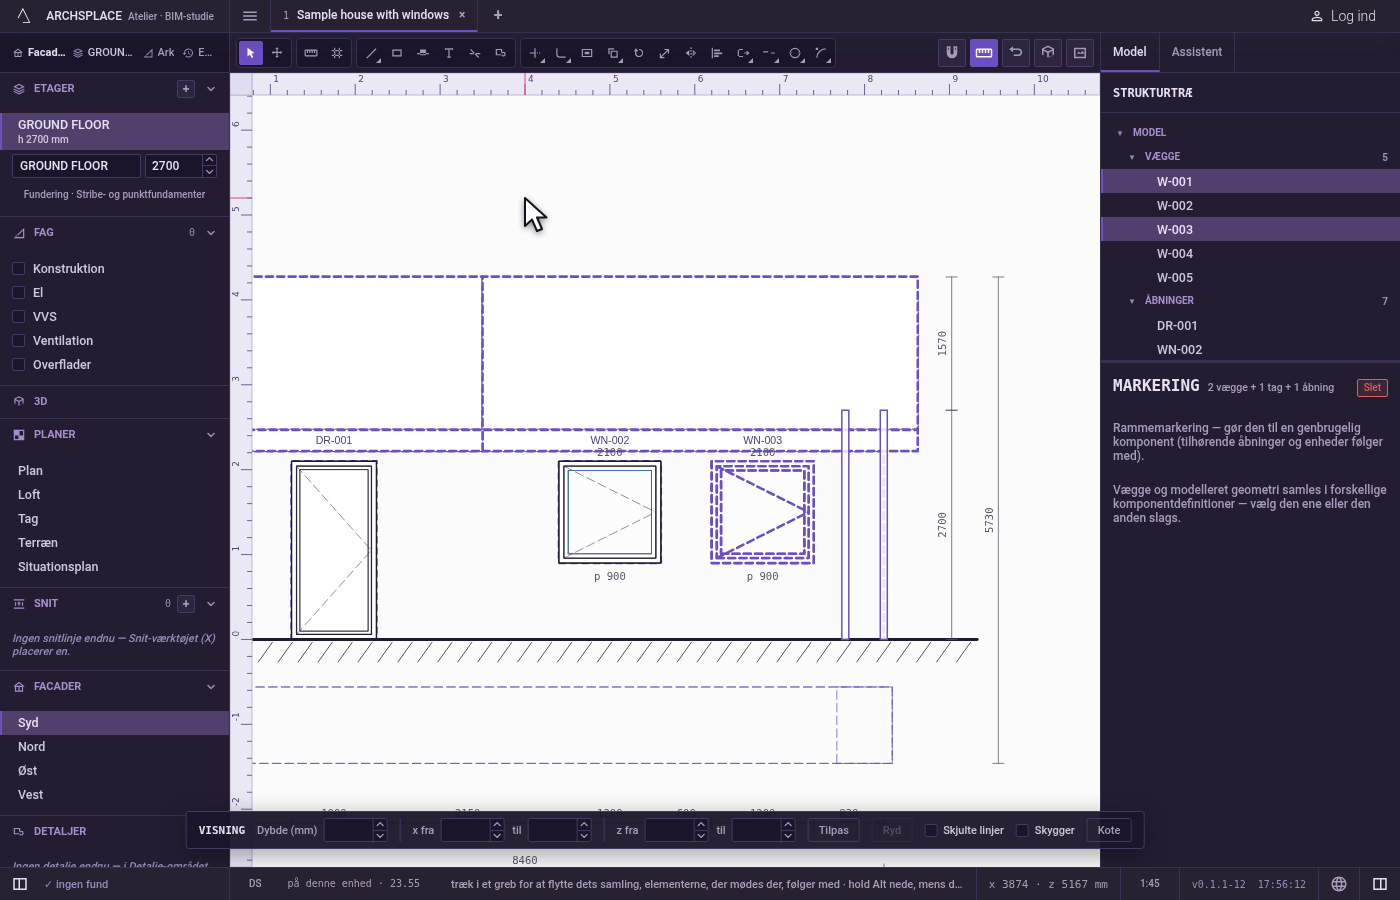Switch to the Assistent tab
The height and width of the screenshot is (900, 1400).
1197,52
